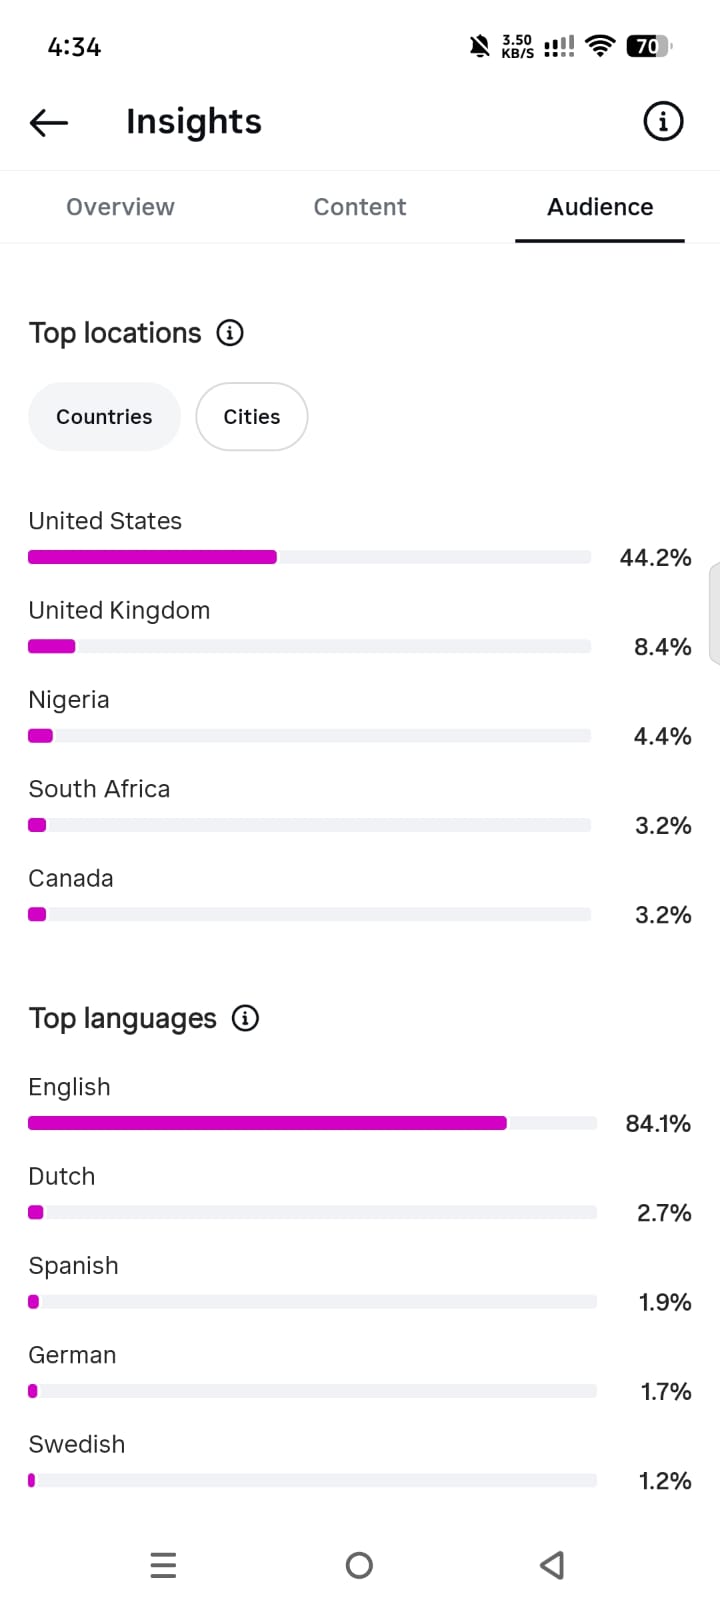The image size is (720, 1600).
Task: Open the Insights info icon in header
Action: (x=663, y=121)
